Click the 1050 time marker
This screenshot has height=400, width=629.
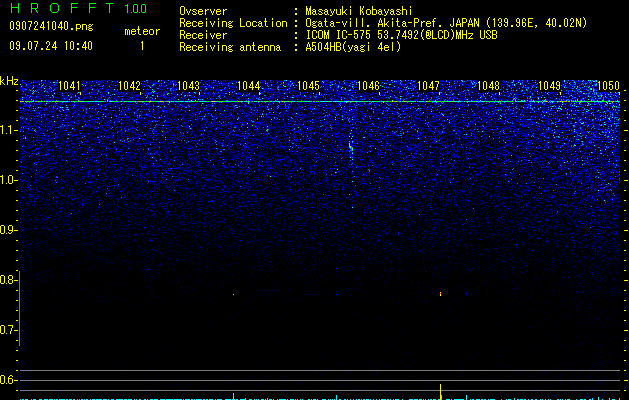click(609, 85)
